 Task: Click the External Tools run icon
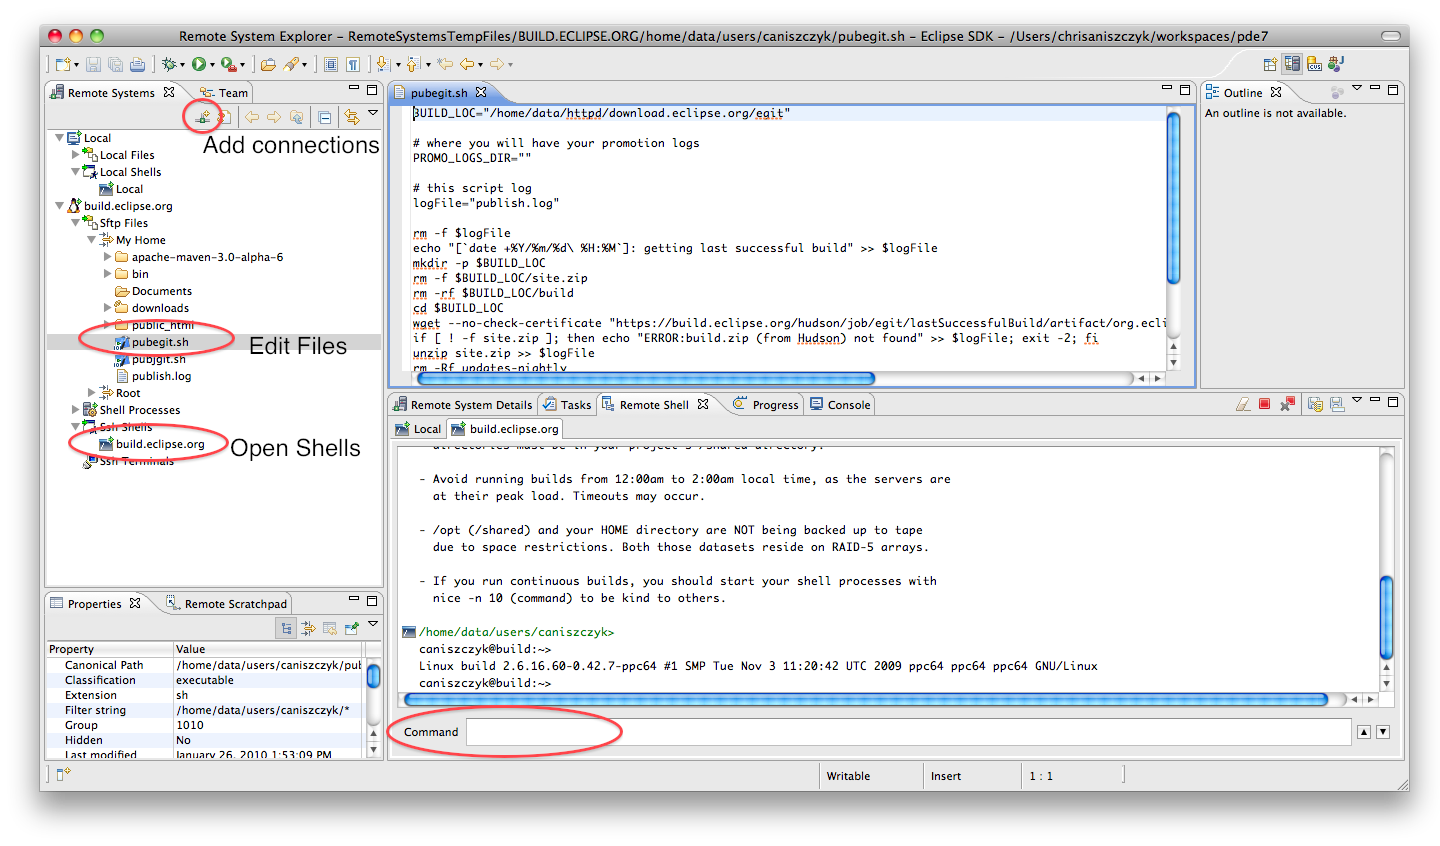pyautogui.click(x=229, y=65)
